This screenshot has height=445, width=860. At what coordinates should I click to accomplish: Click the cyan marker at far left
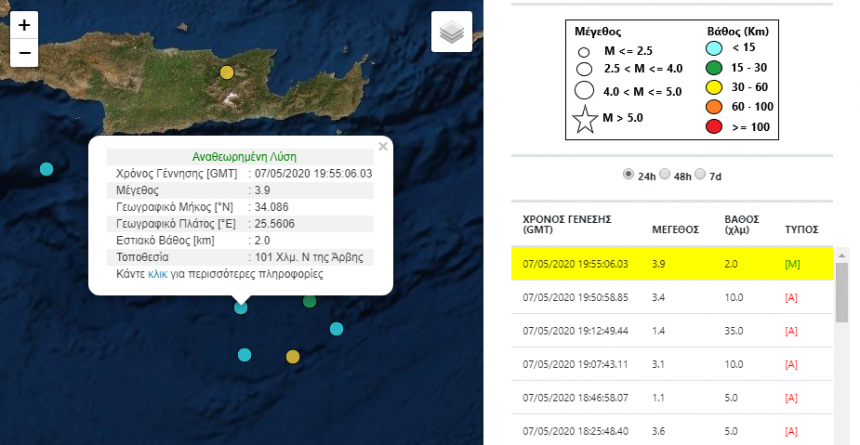coord(46,169)
